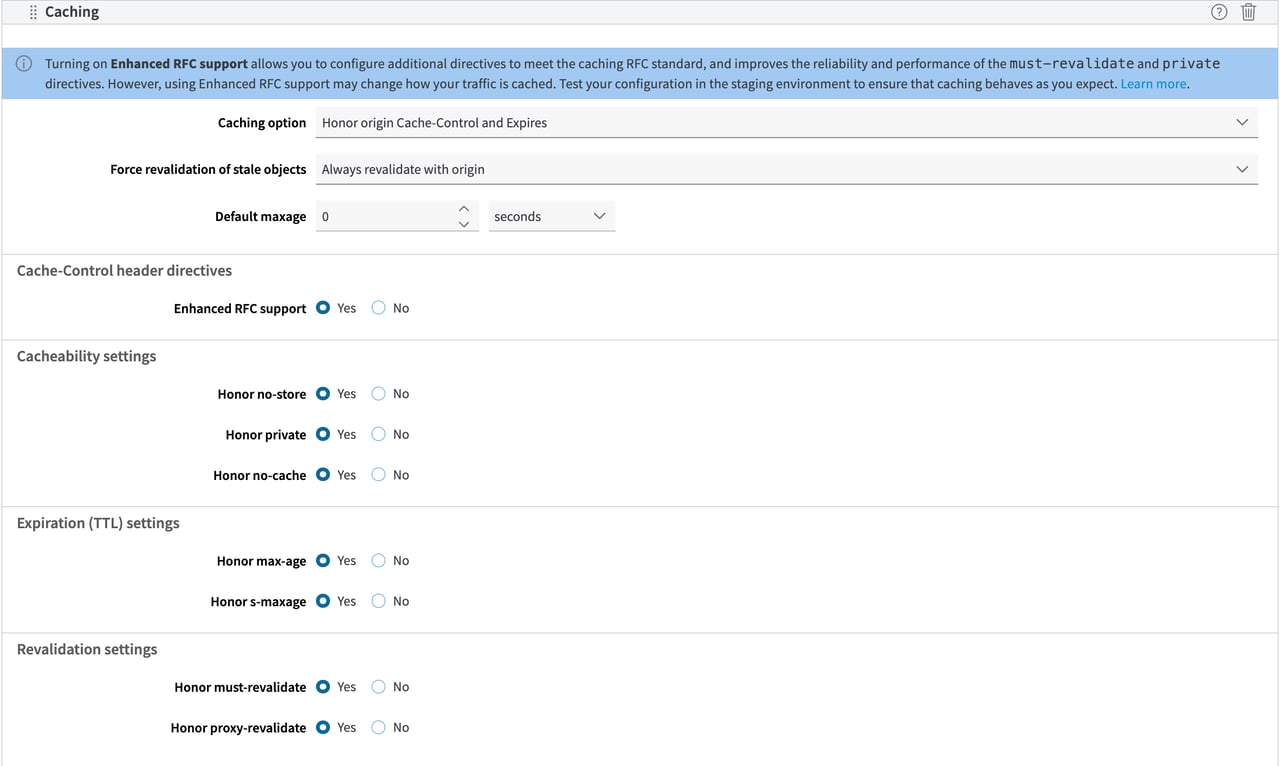The height and width of the screenshot is (766, 1280).
Task: Decrease Default maxage with down arrow
Action: 463,224
